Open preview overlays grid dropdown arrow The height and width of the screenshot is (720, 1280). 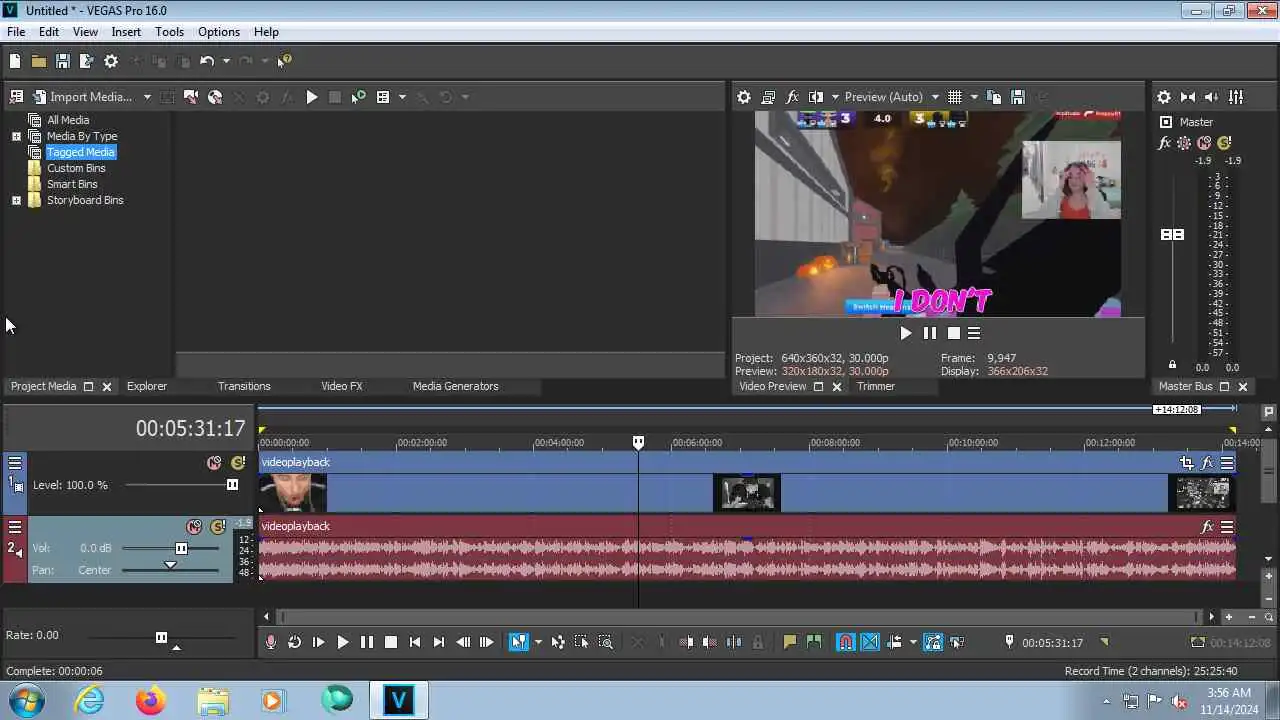(x=973, y=97)
